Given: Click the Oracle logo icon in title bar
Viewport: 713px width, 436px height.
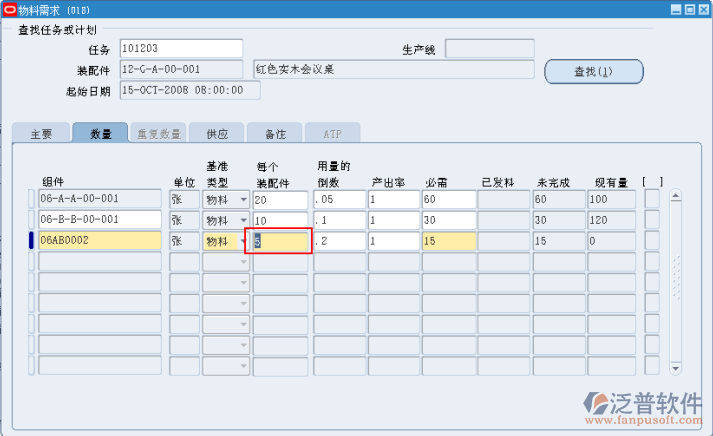Looking at the screenshot, I should [x=12, y=9].
